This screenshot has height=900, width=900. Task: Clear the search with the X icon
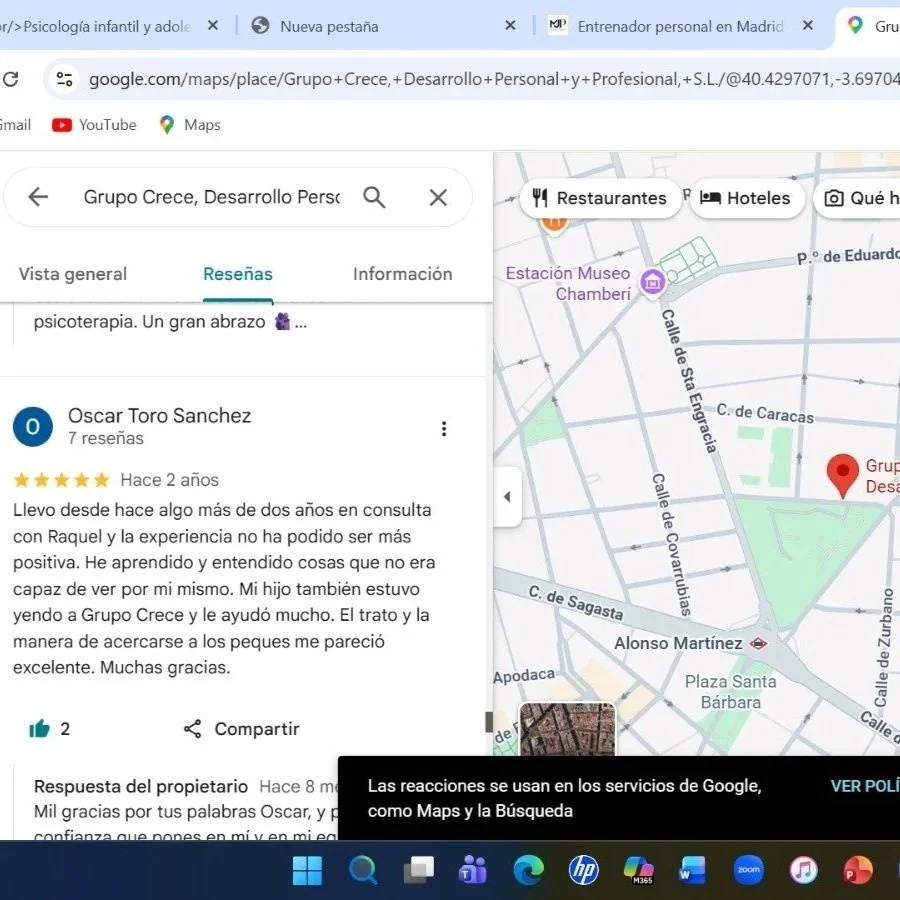click(x=438, y=197)
